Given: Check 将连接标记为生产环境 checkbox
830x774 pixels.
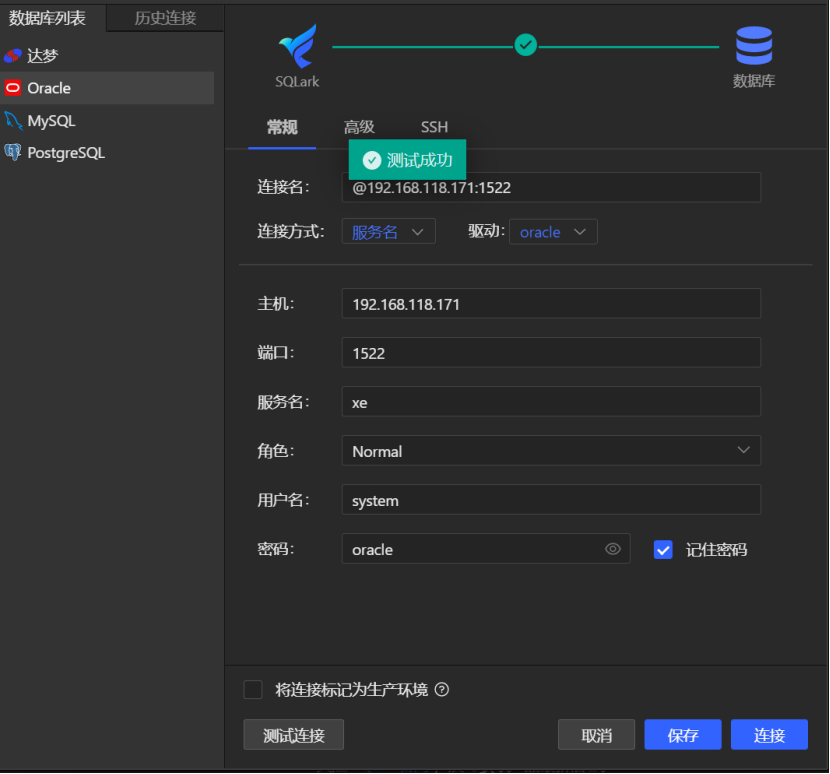Looking at the screenshot, I should (x=253, y=690).
